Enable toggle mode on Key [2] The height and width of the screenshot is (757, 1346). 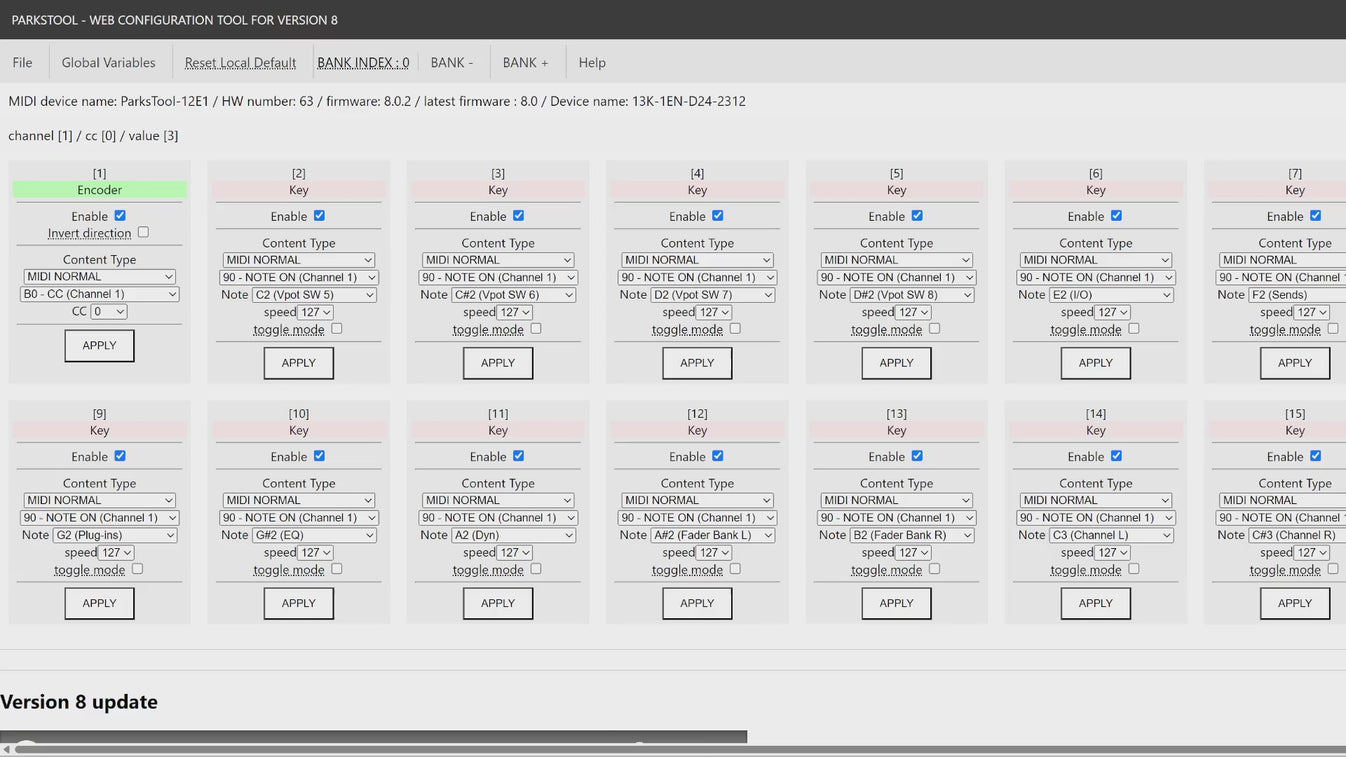click(336, 328)
